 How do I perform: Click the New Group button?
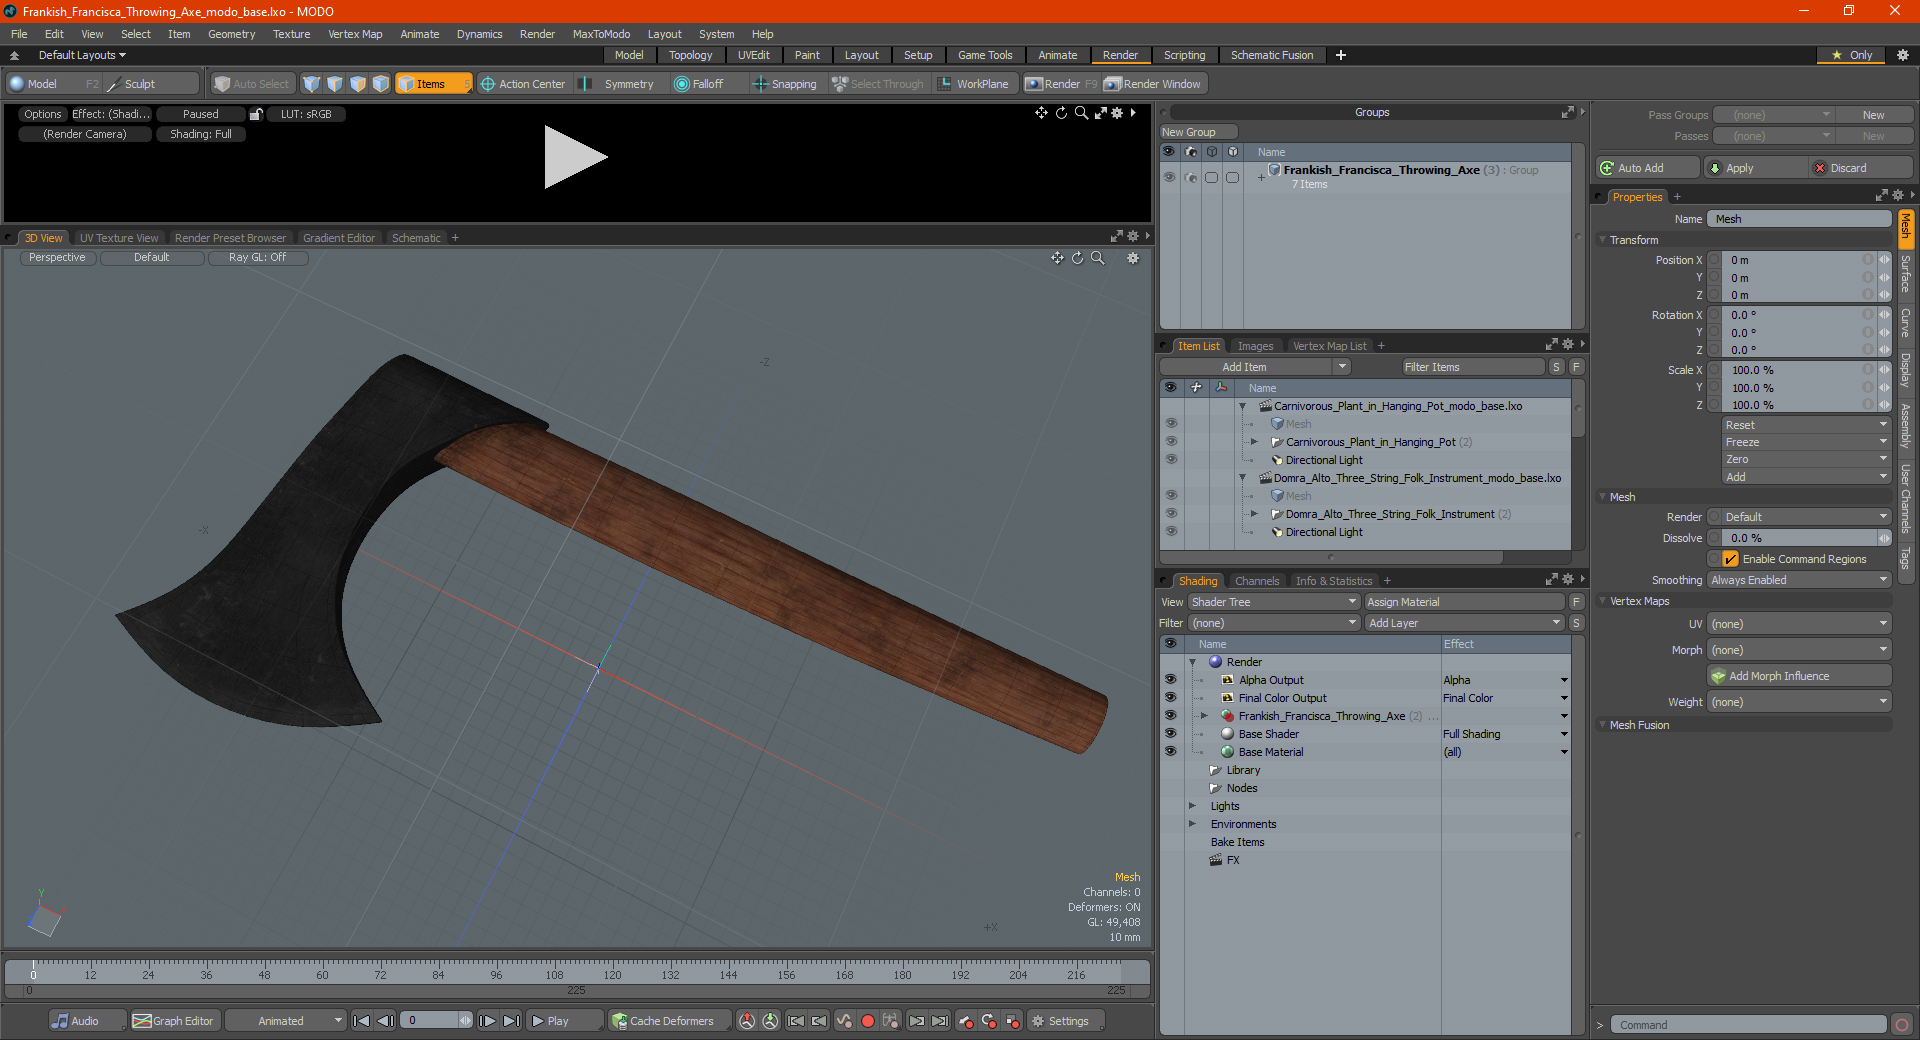(1199, 132)
